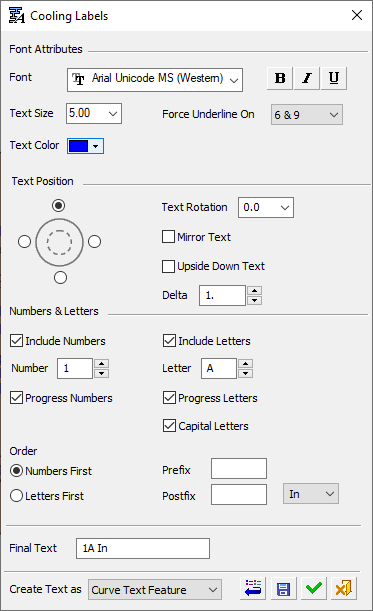
Task: Click the Prefix input field
Action: tap(239, 468)
